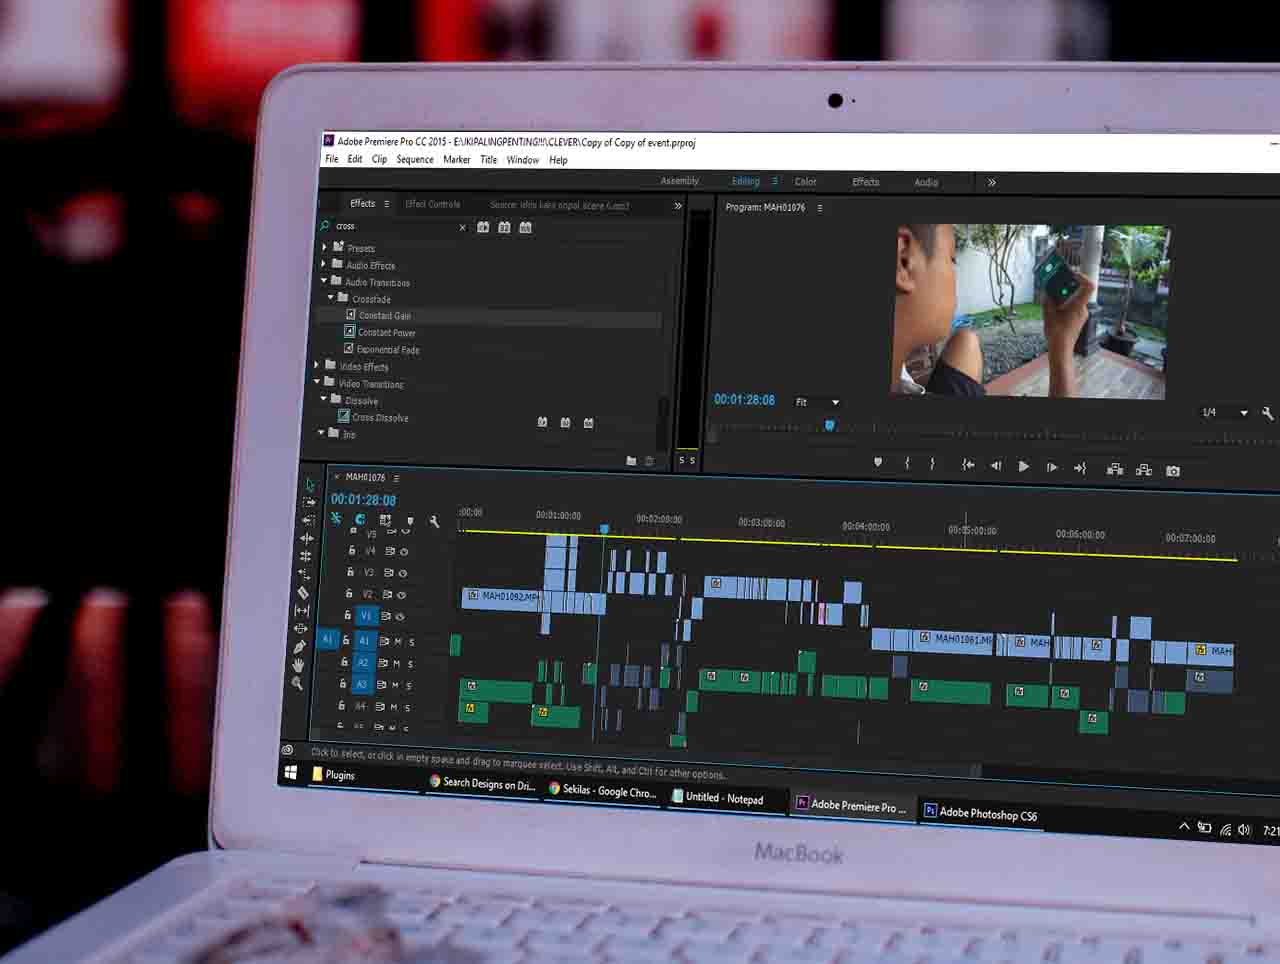
Task: Jump to Out point
Action: (x=1080, y=468)
